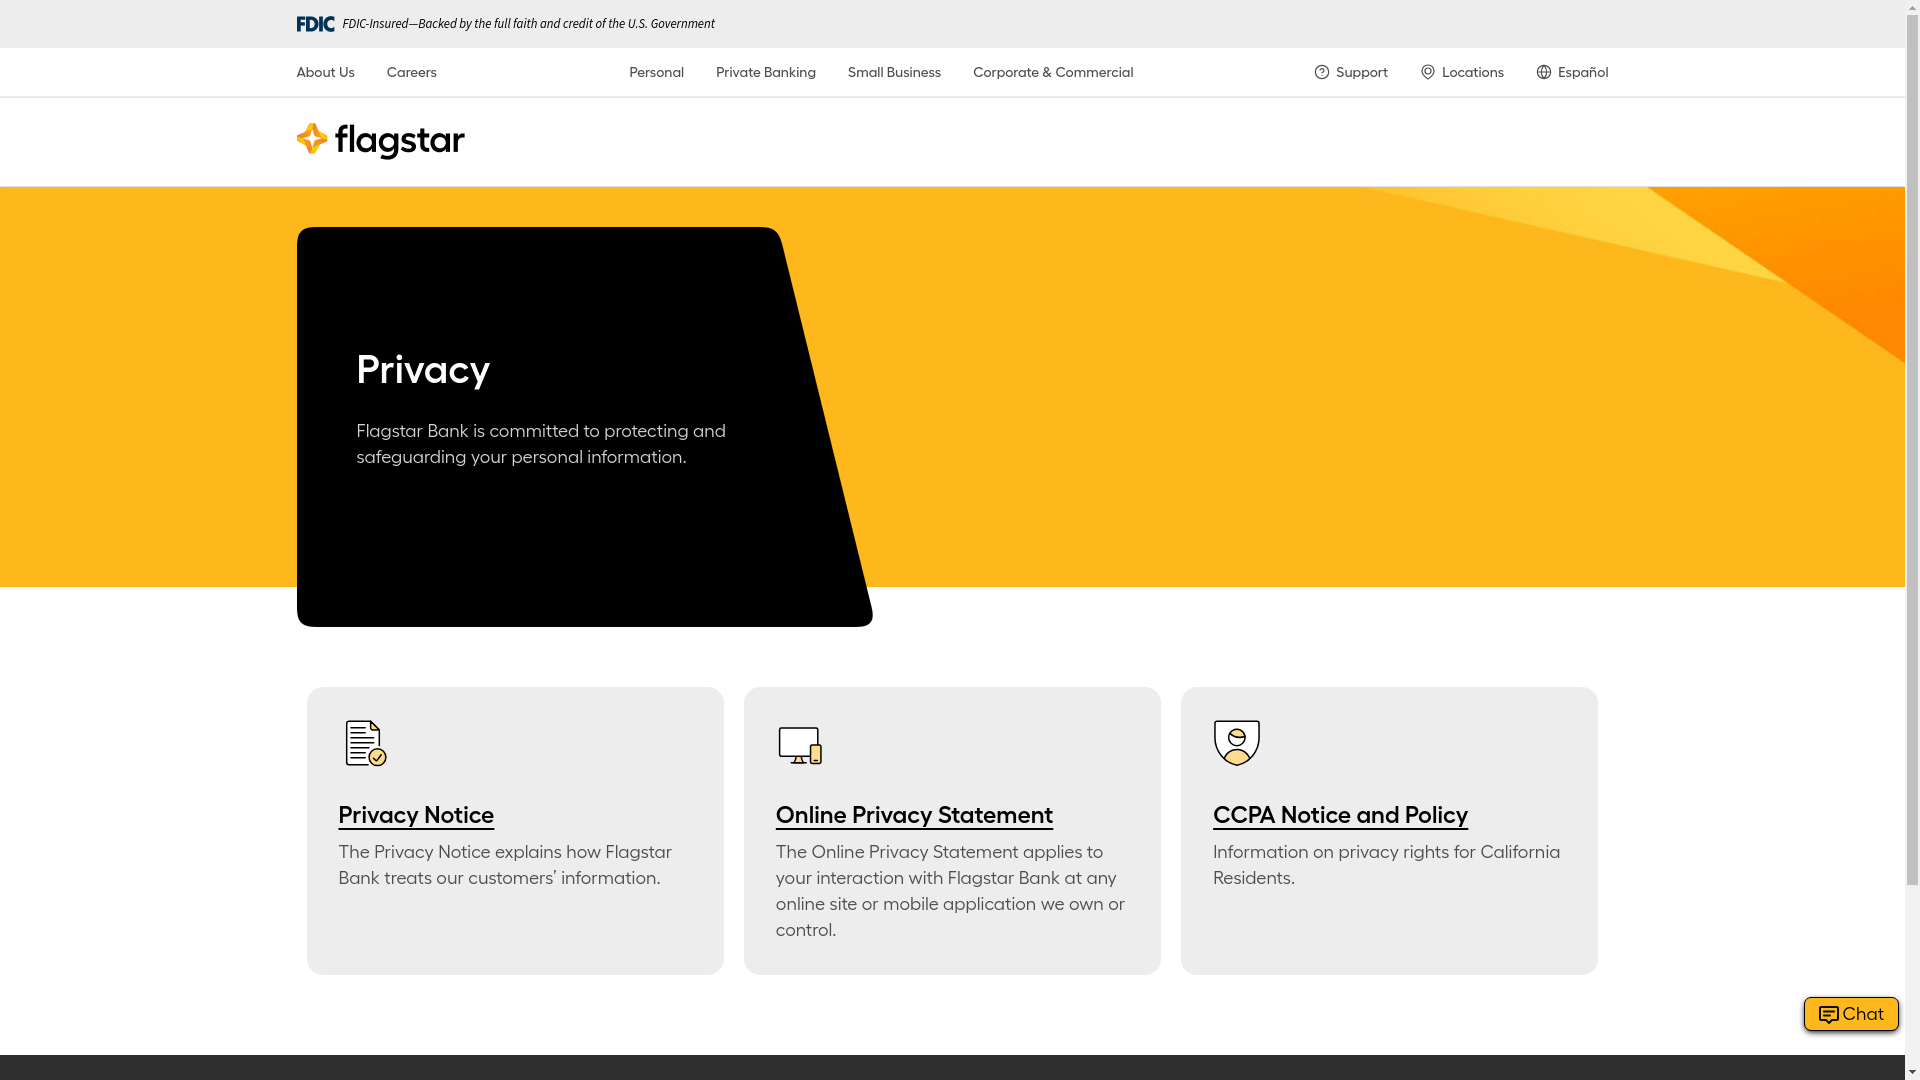Click the Online Privacy Statement devices icon
Screen dimensions: 1920x1080
click(800, 745)
